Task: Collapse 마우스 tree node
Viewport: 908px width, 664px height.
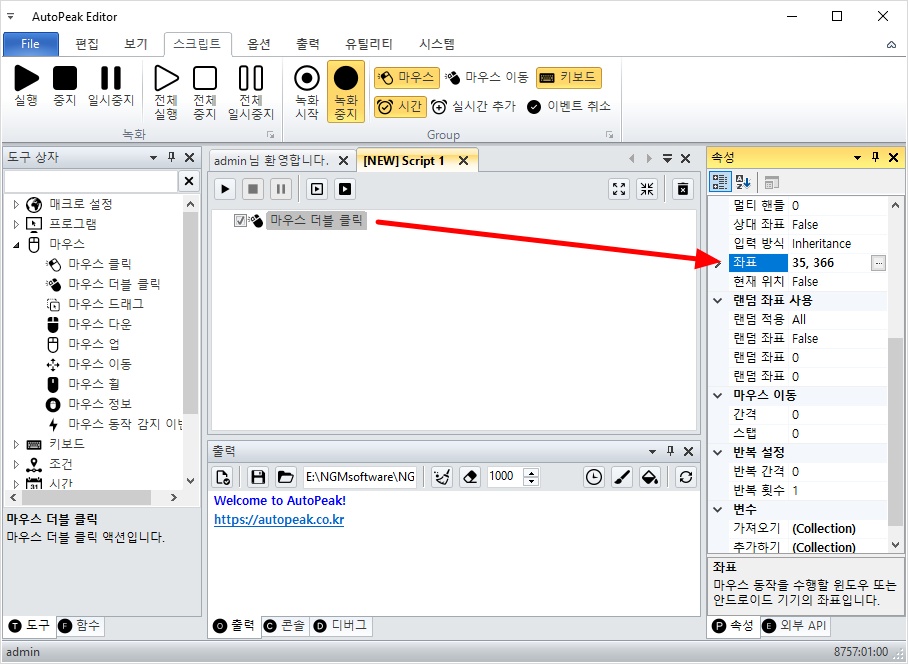Action: coord(16,244)
